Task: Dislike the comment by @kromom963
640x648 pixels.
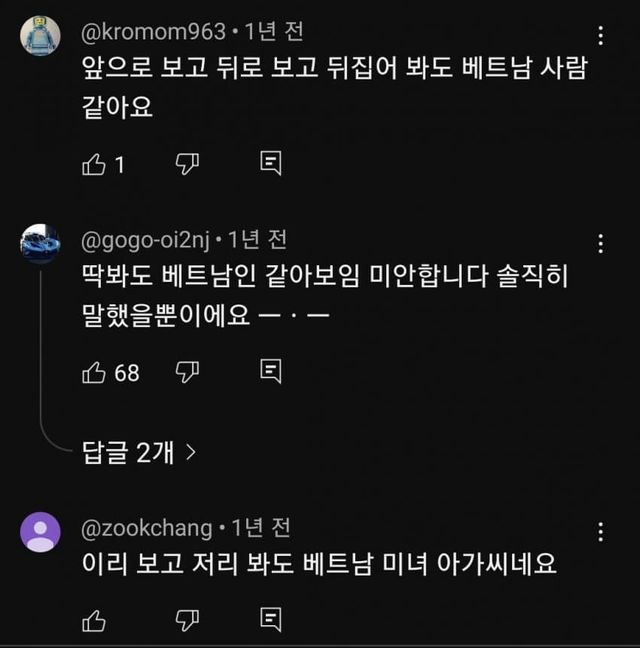Action: [187, 164]
